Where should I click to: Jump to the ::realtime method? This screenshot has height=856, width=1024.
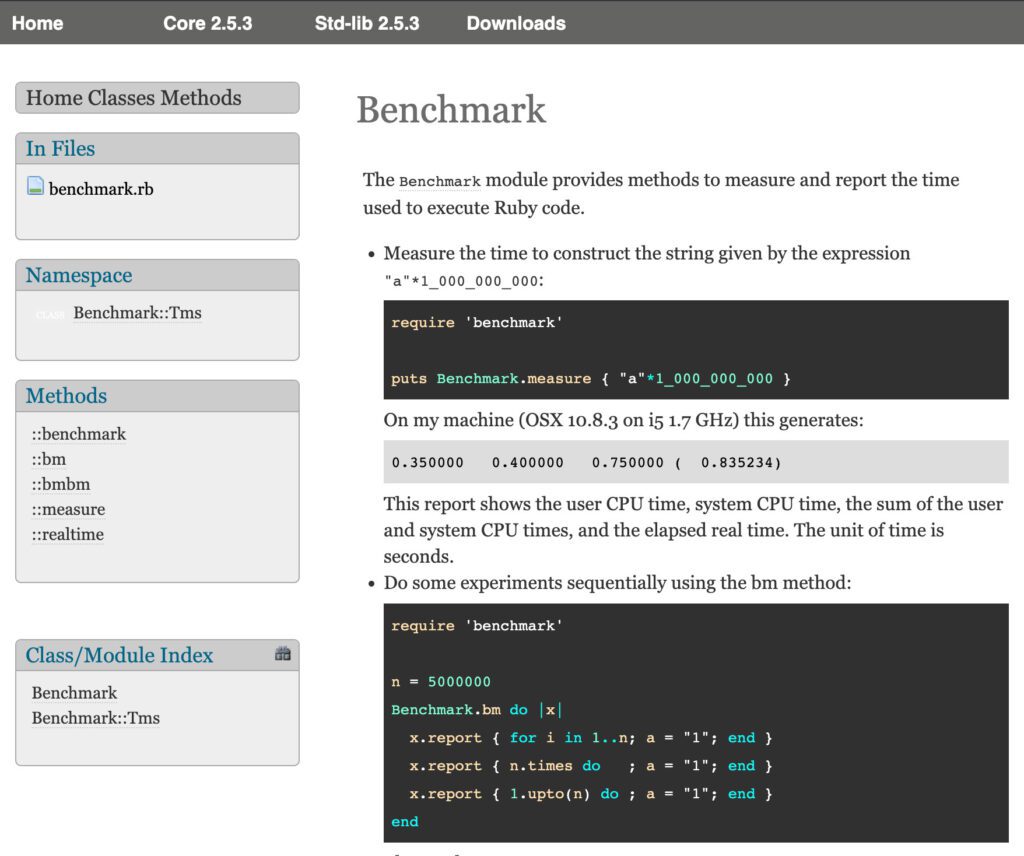(68, 534)
